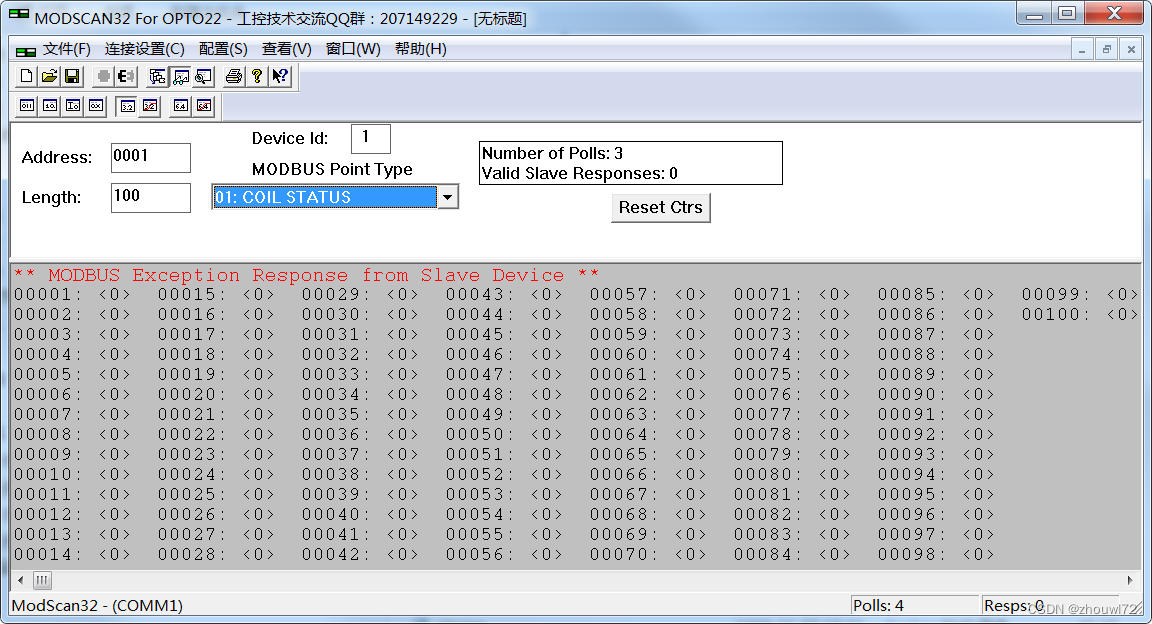Click the Device Id input field

tap(371, 138)
